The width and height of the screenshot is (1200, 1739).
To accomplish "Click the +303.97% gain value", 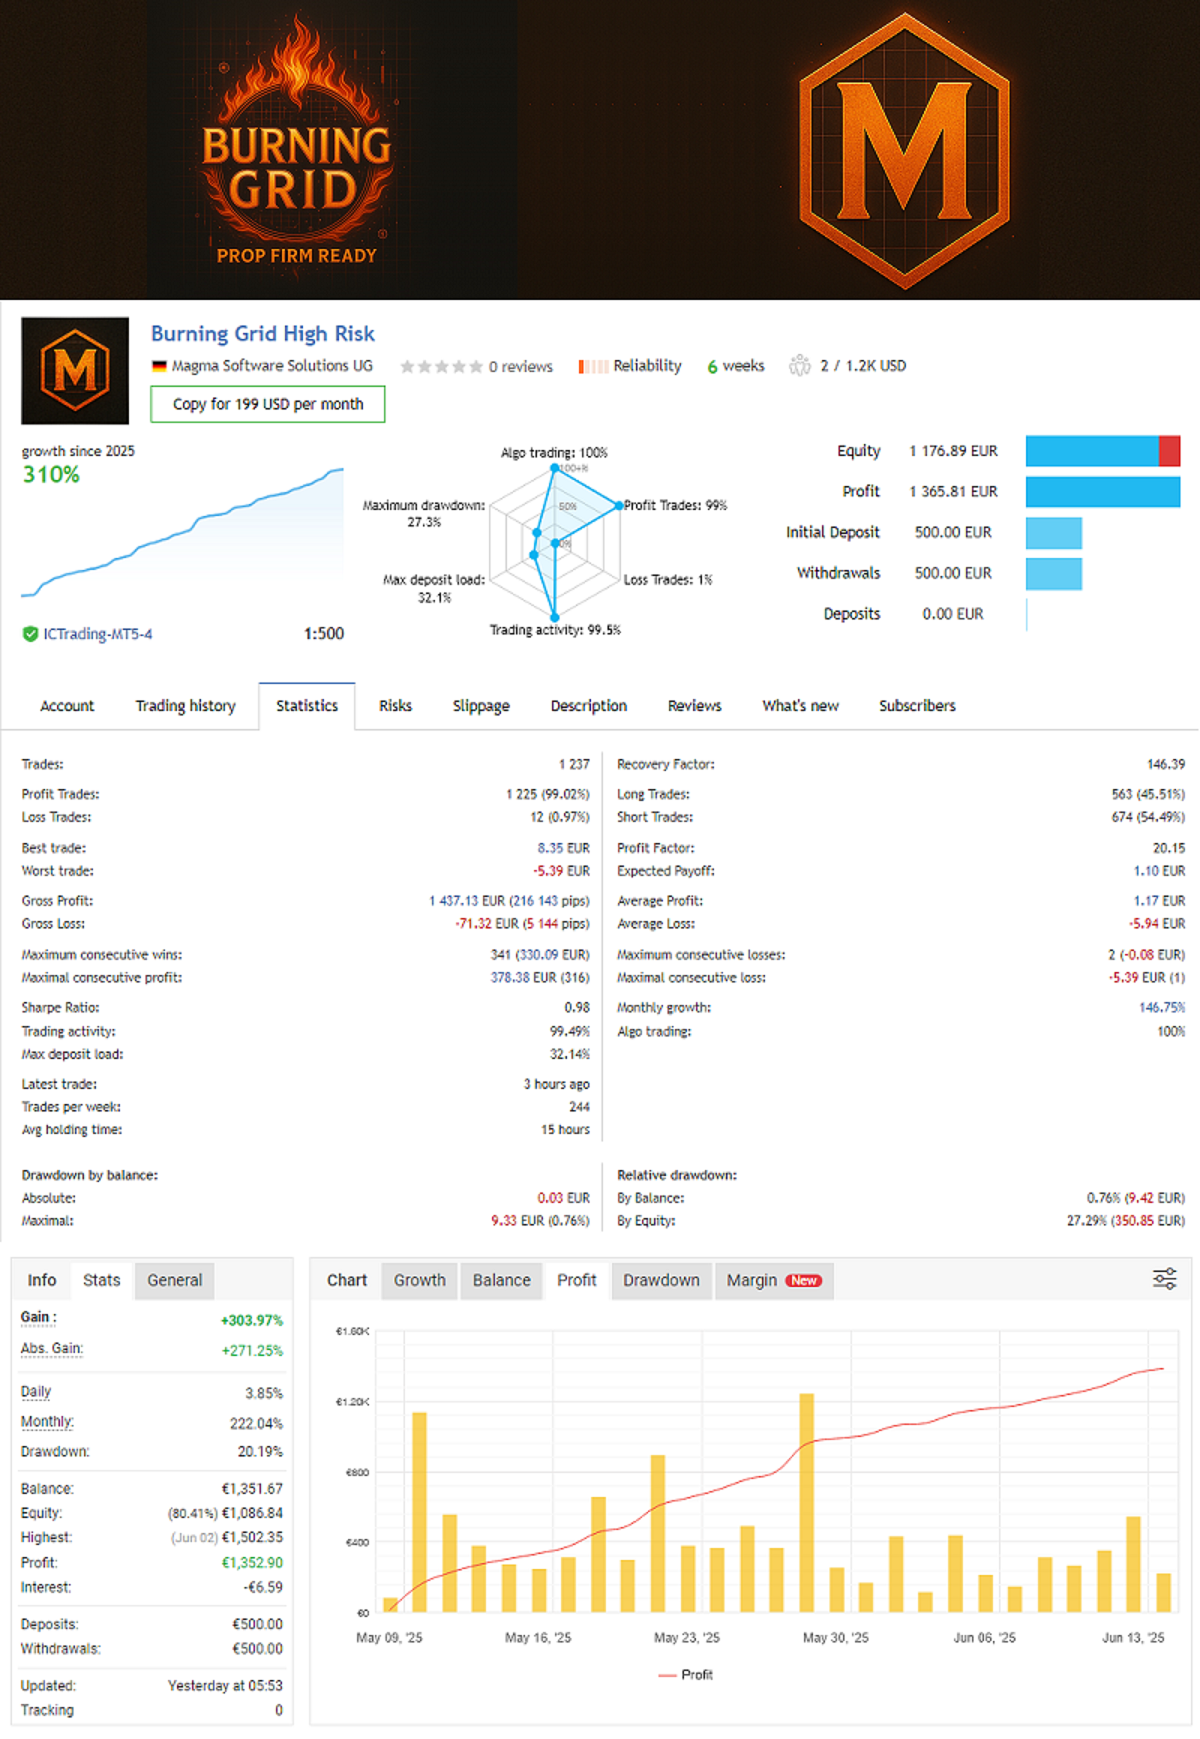I will coord(252,1320).
